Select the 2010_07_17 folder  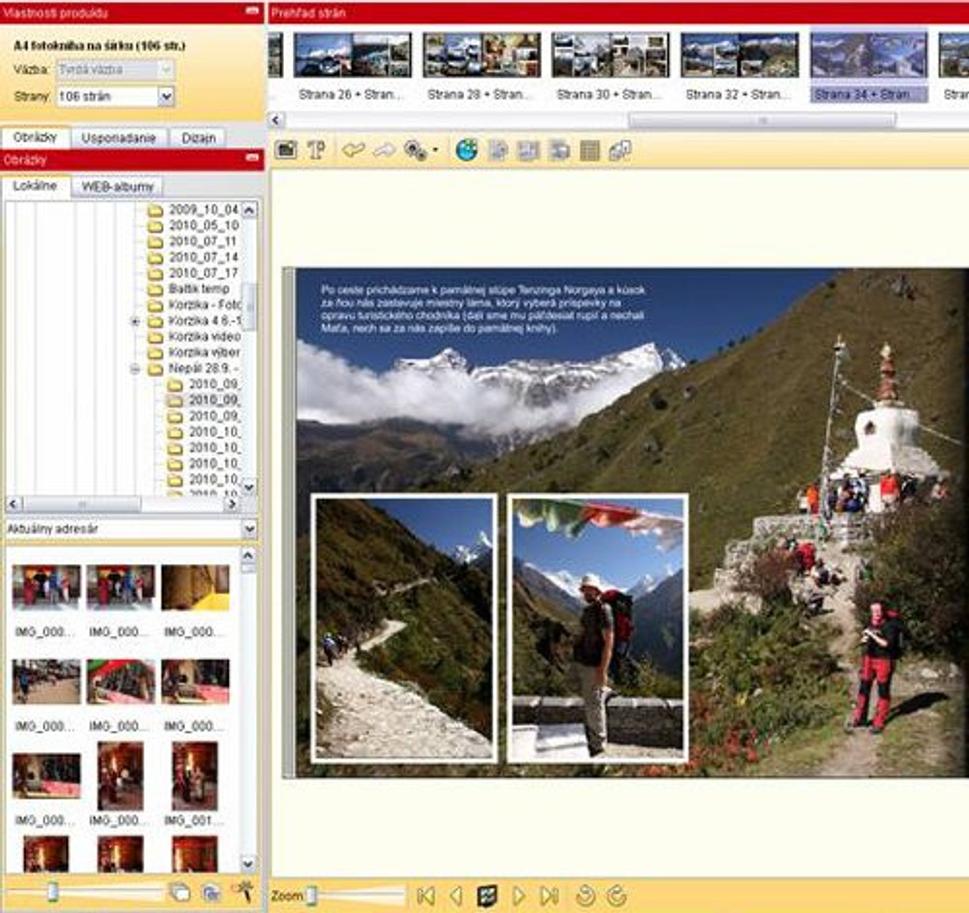193,273
